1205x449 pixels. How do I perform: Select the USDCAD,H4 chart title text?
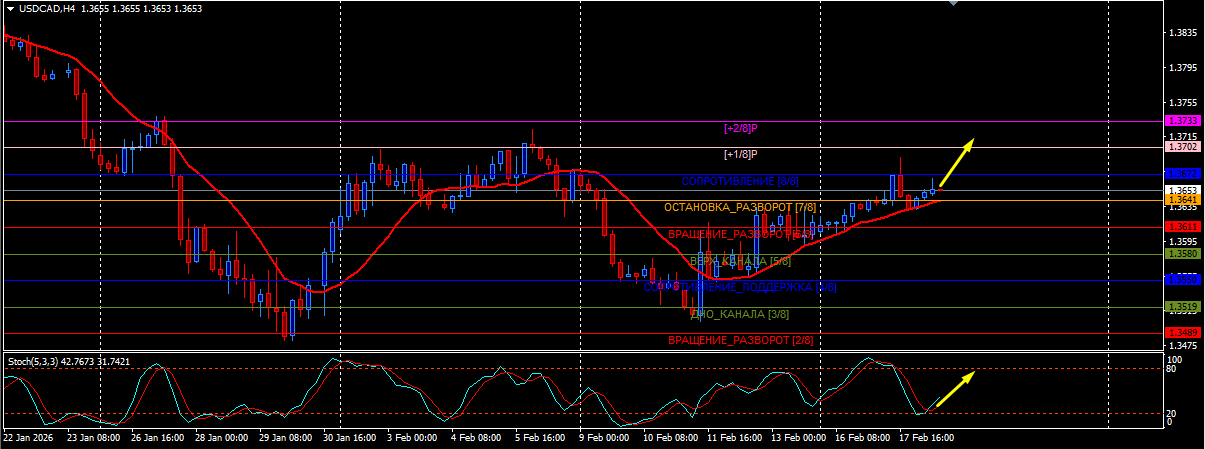tap(46, 8)
